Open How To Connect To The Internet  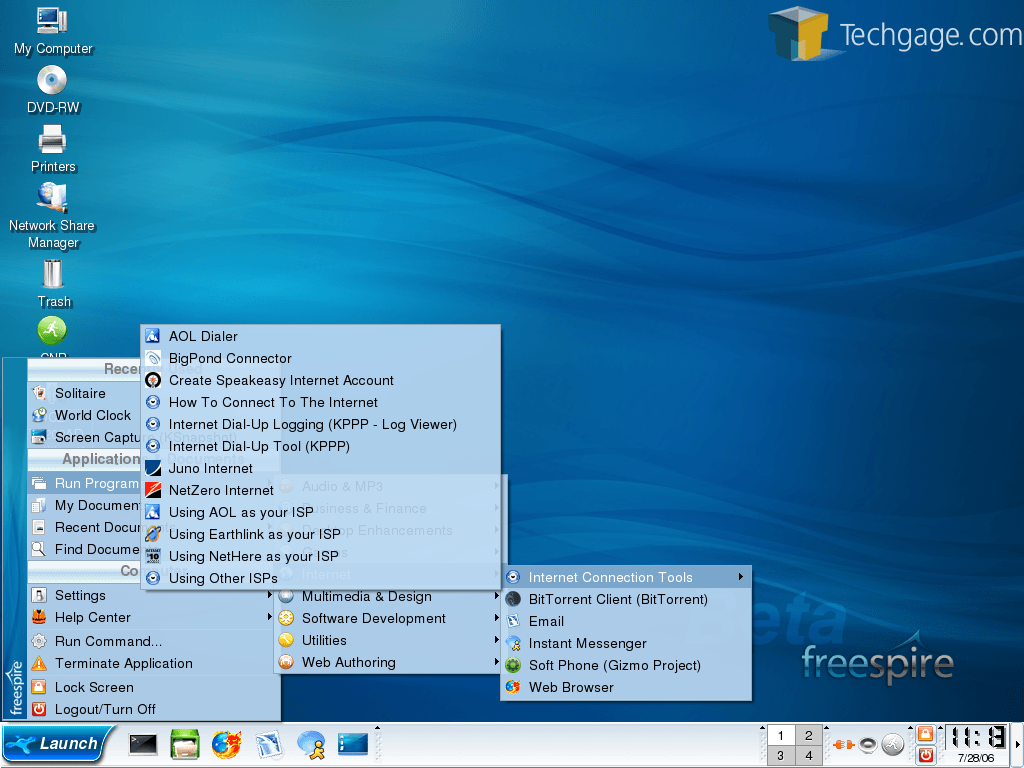pyautogui.click(x=321, y=402)
